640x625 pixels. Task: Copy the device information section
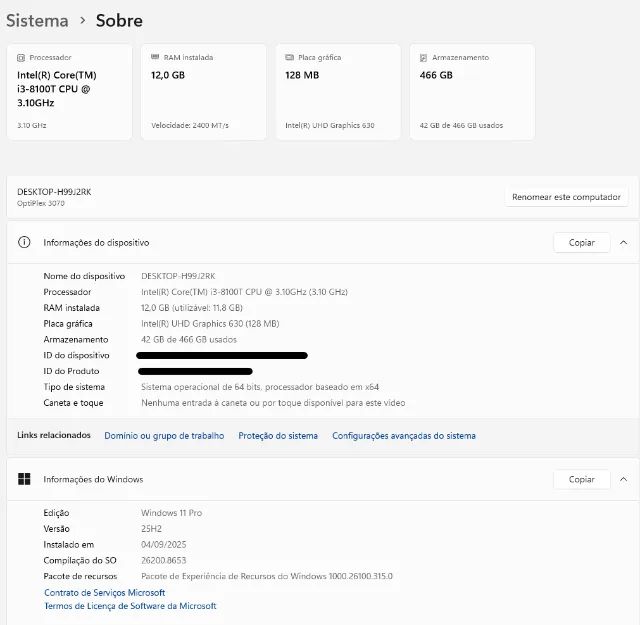[x=582, y=242]
